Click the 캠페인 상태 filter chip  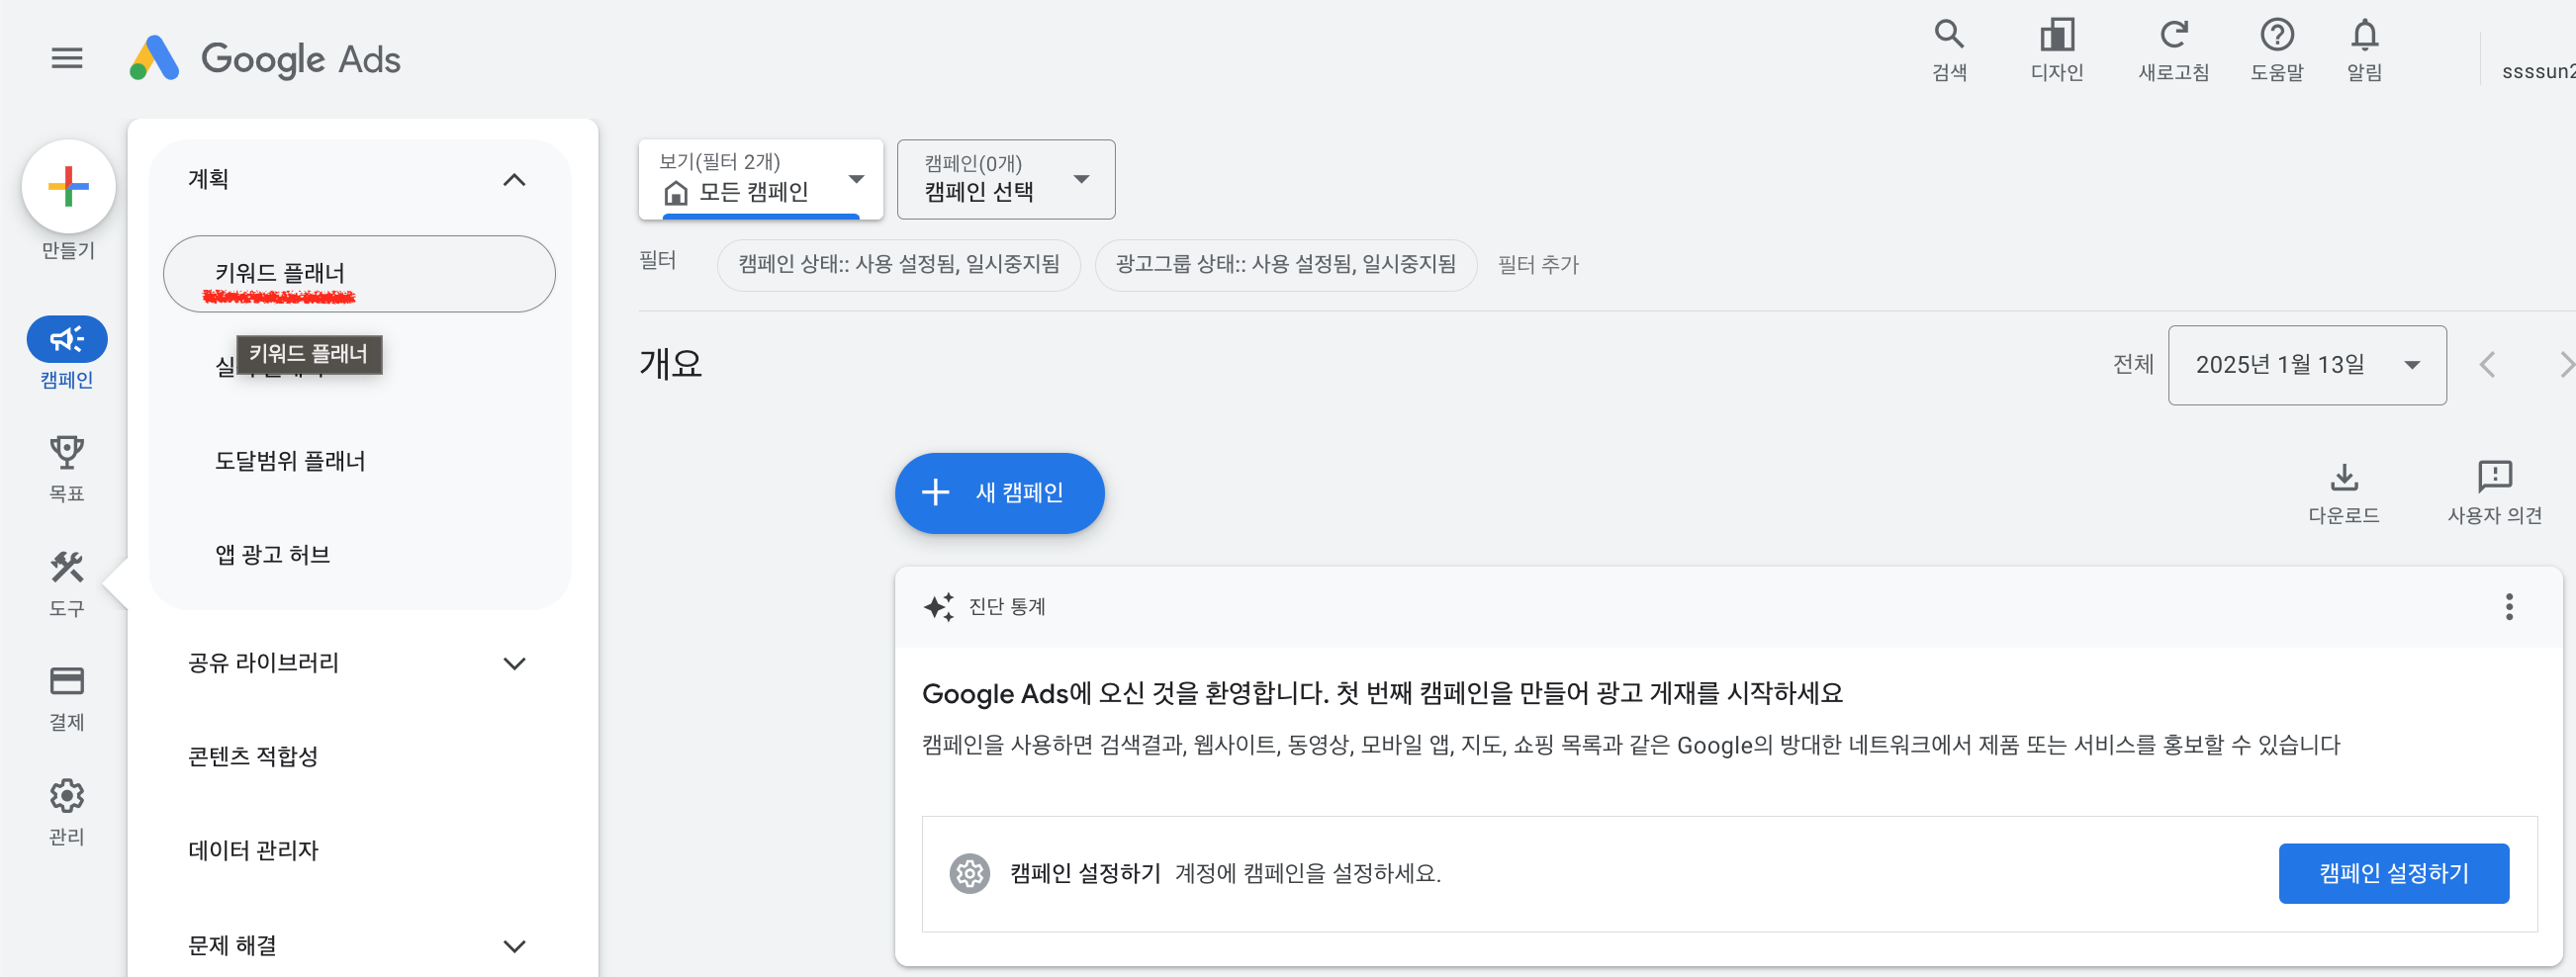tap(898, 265)
